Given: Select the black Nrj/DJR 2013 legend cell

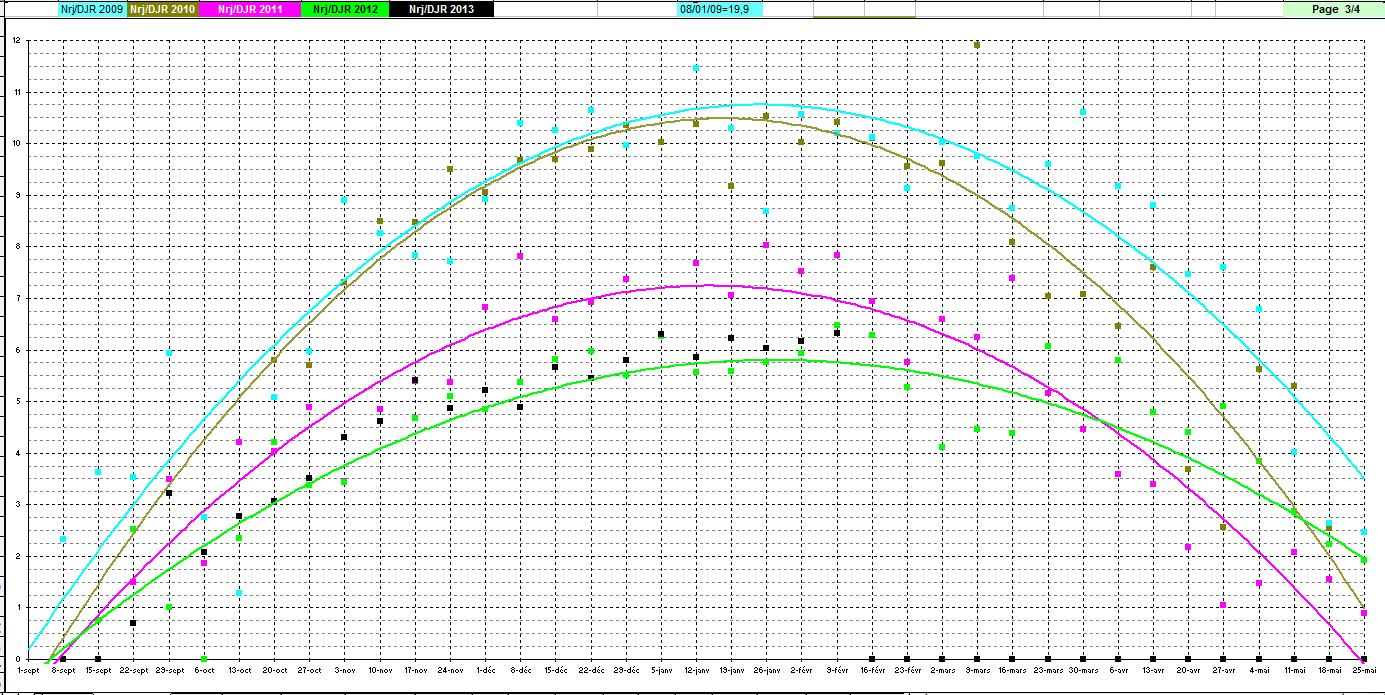Looking at the screenshot, I should click(441, 9).
